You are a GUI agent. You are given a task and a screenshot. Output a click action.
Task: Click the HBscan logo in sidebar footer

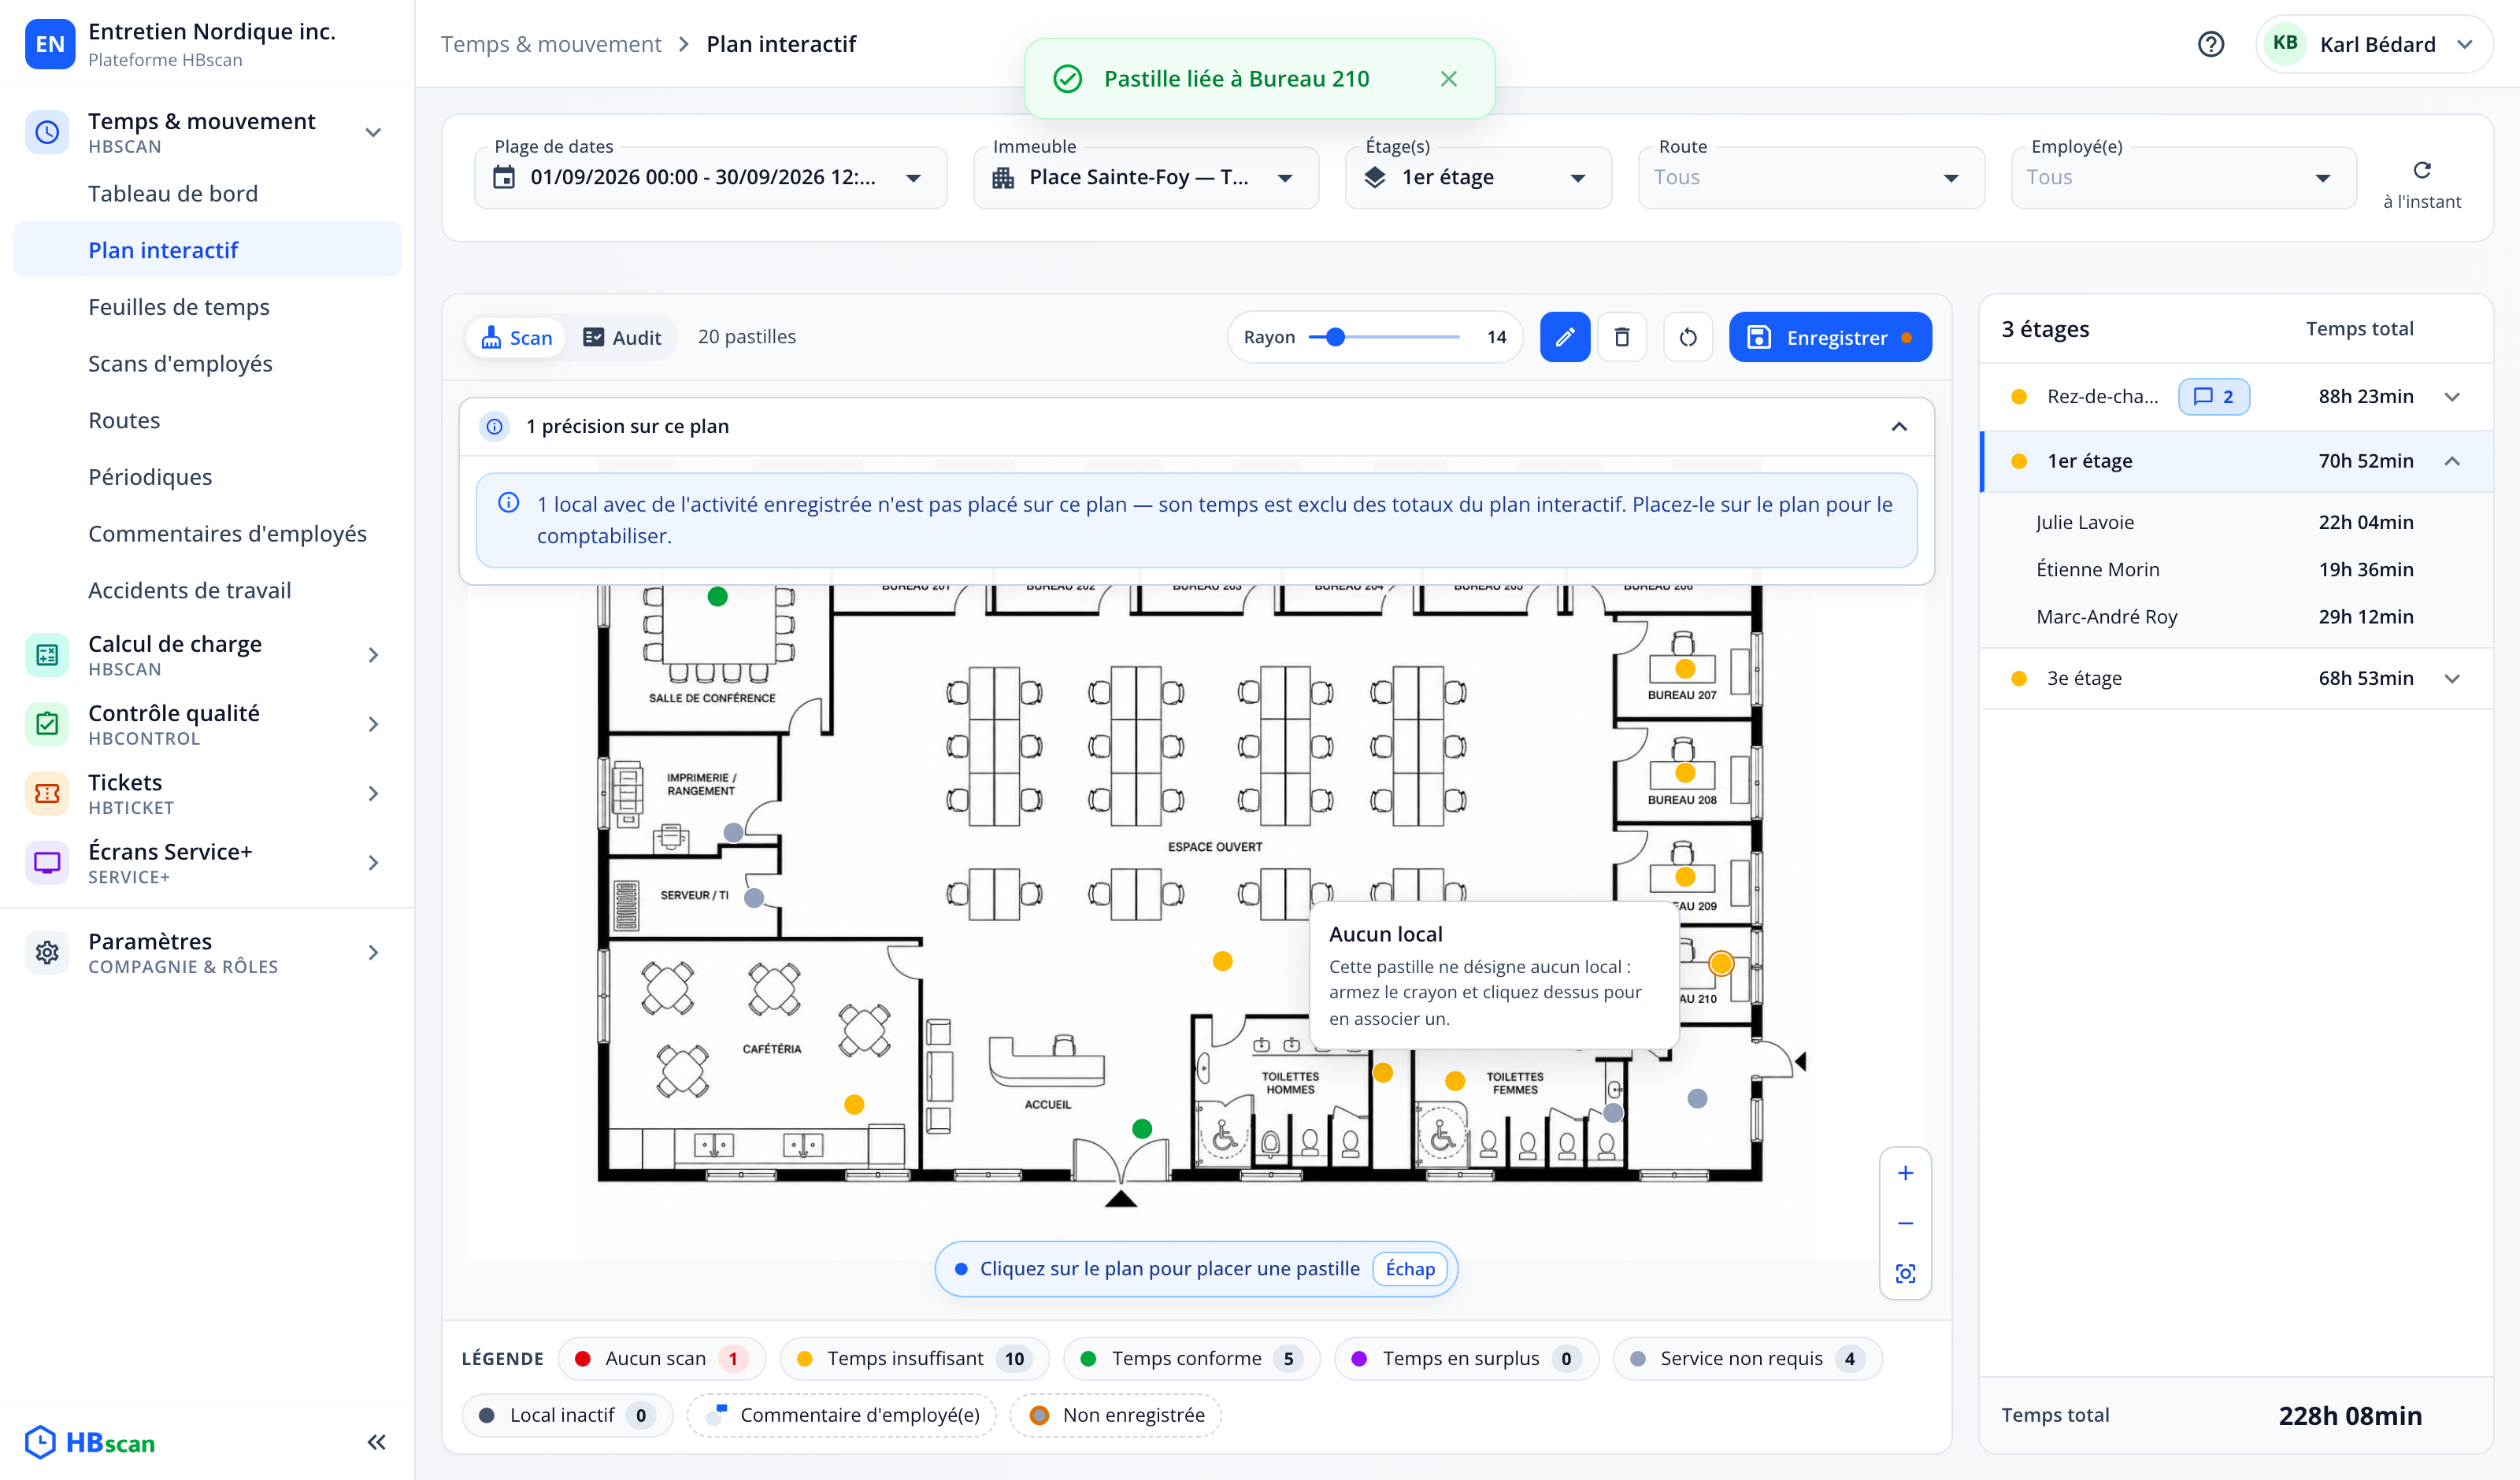coord(90,1442)
